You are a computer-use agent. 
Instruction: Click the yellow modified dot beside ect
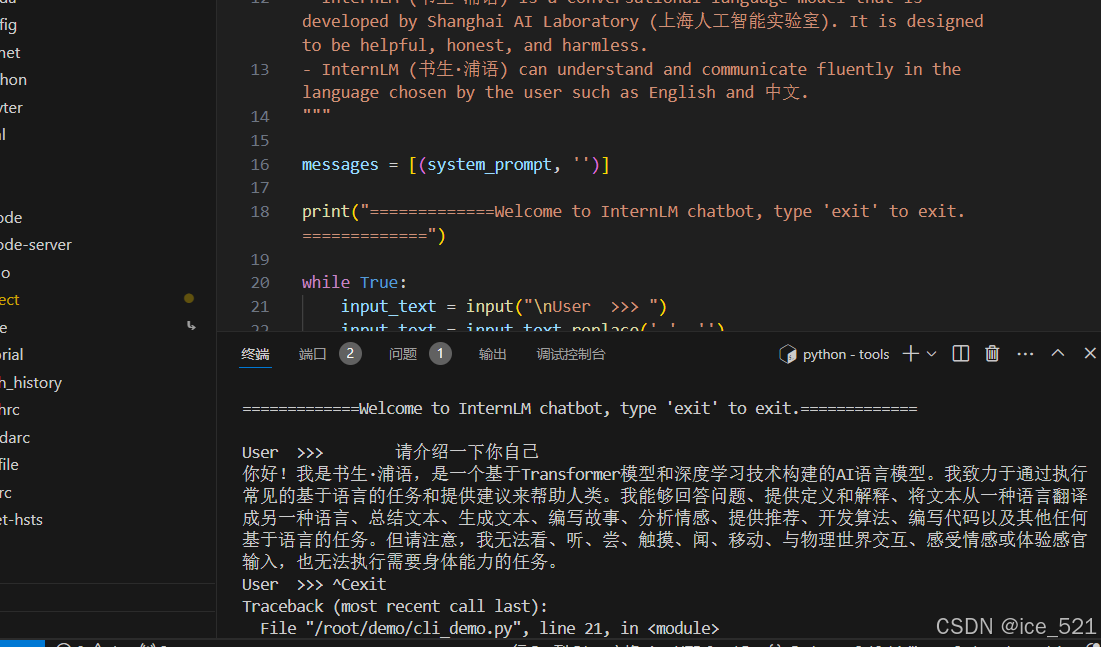click(189, 299)
